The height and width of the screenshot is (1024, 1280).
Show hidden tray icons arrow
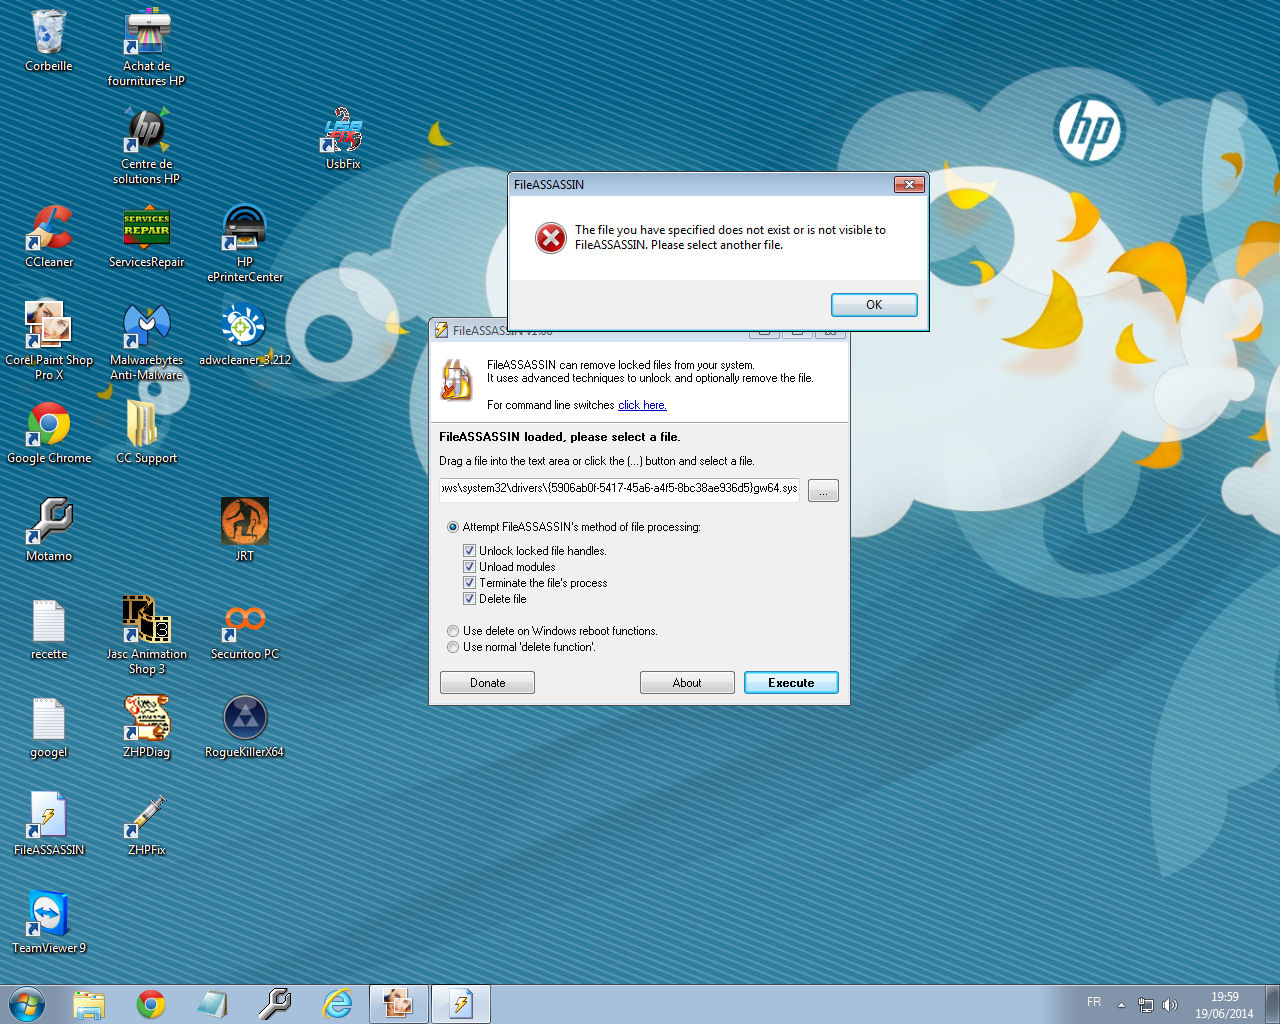1121,1005
